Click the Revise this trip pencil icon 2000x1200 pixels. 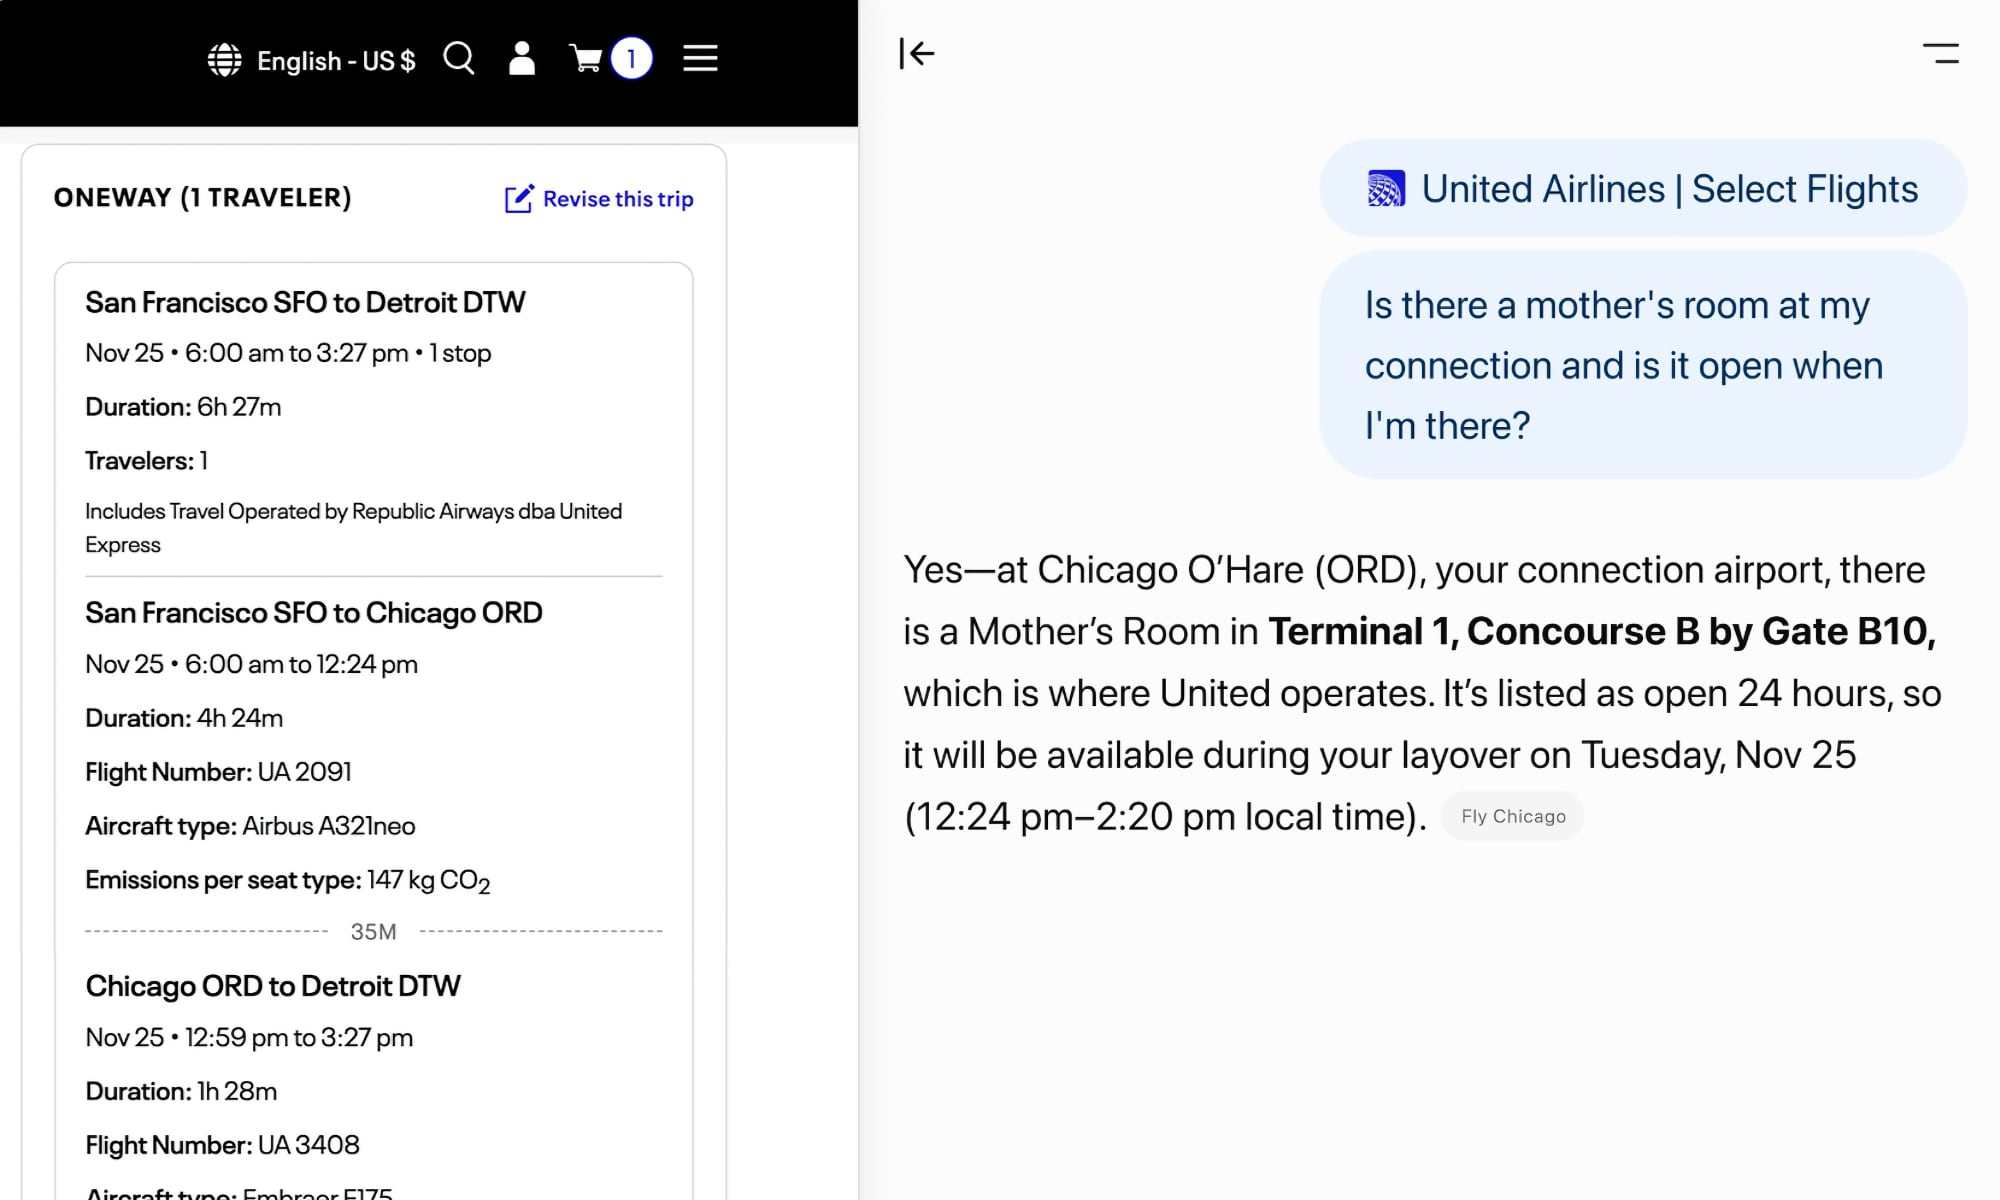click(518, 199)
